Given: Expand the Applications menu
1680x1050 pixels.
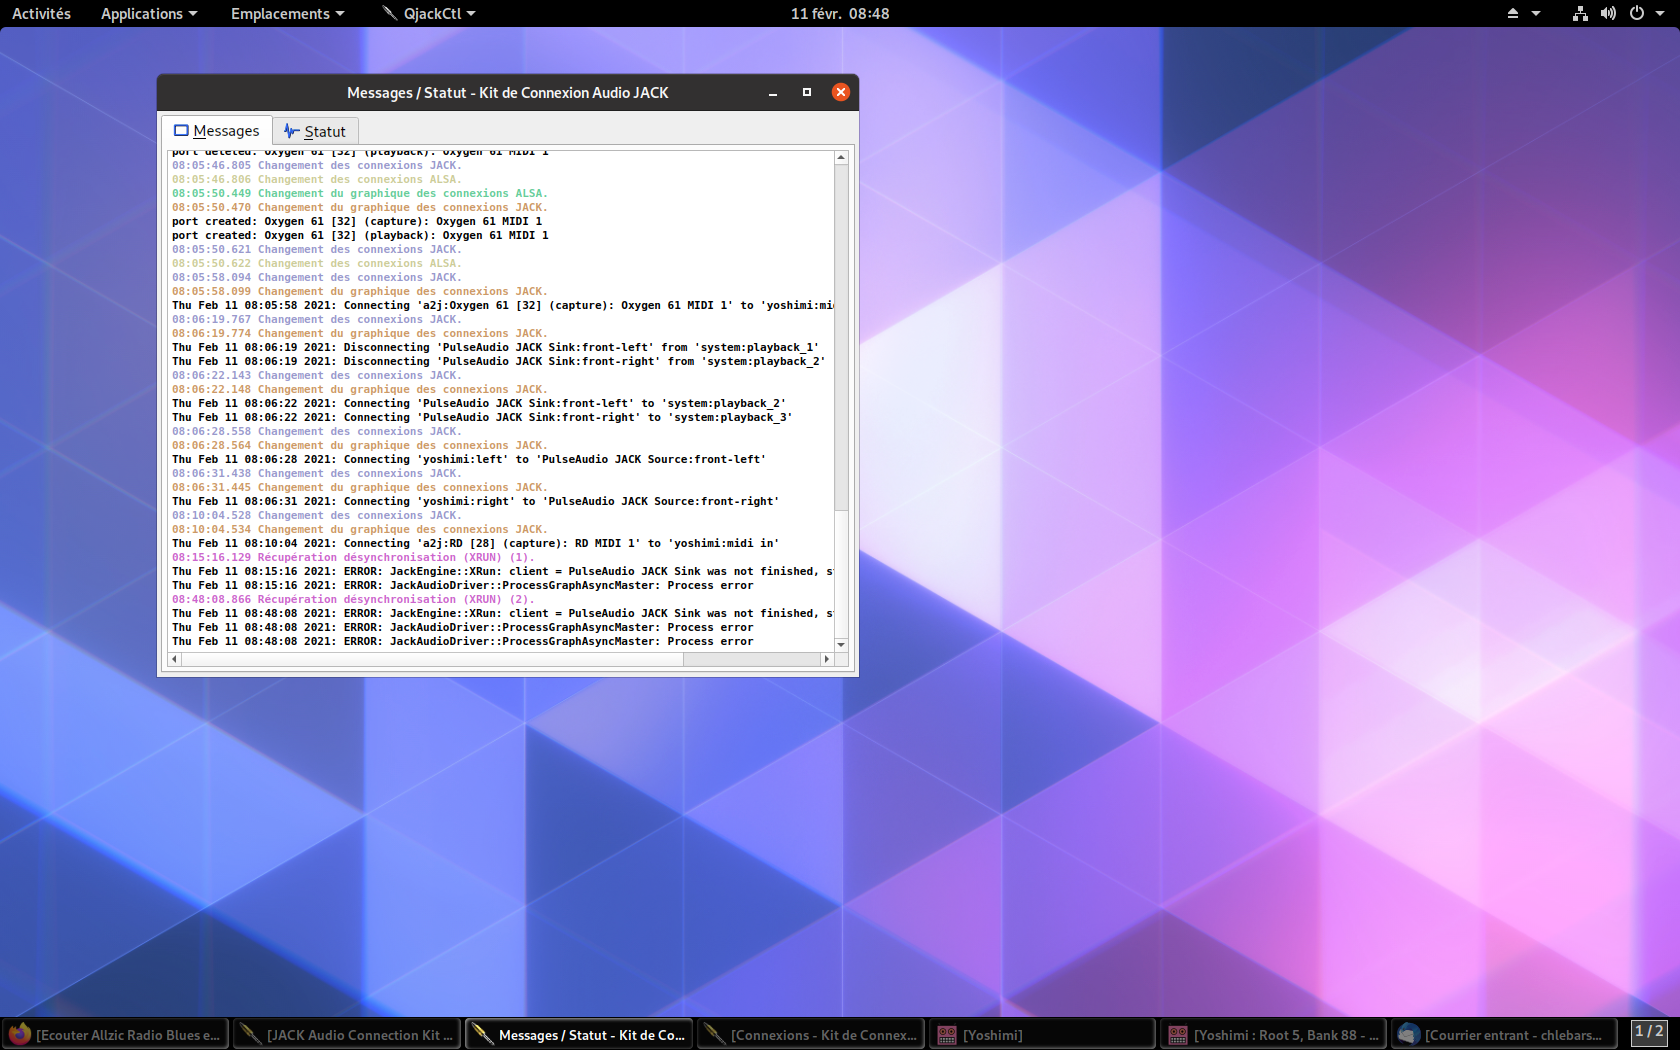Looking at the screenshot, I should pyautogui.click(x=149, y=13).
